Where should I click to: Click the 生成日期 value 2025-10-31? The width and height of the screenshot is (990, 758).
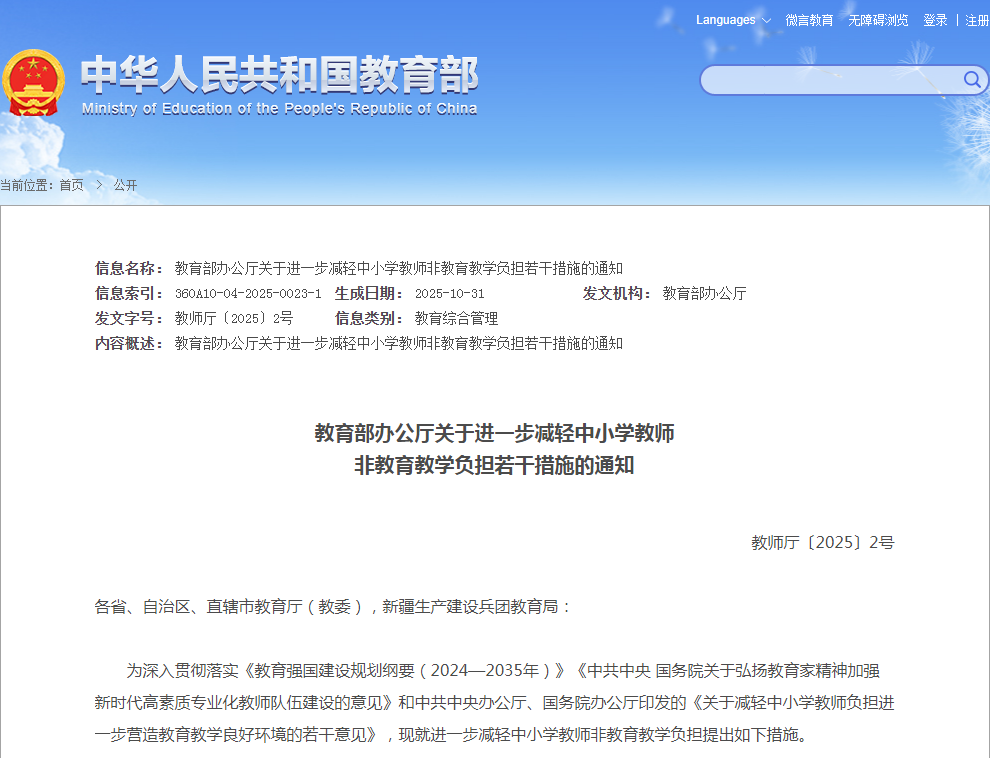coord(449,294)
